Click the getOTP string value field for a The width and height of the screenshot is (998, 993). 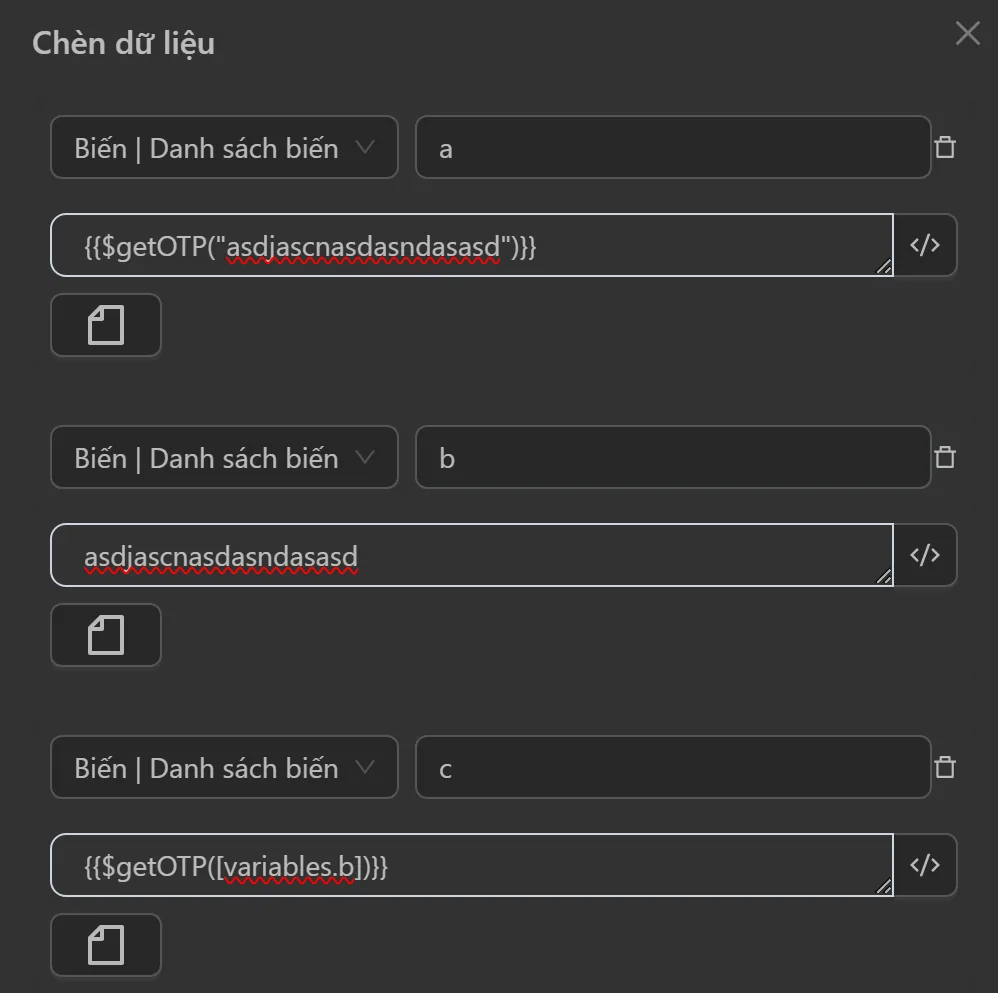click(470, 245)
